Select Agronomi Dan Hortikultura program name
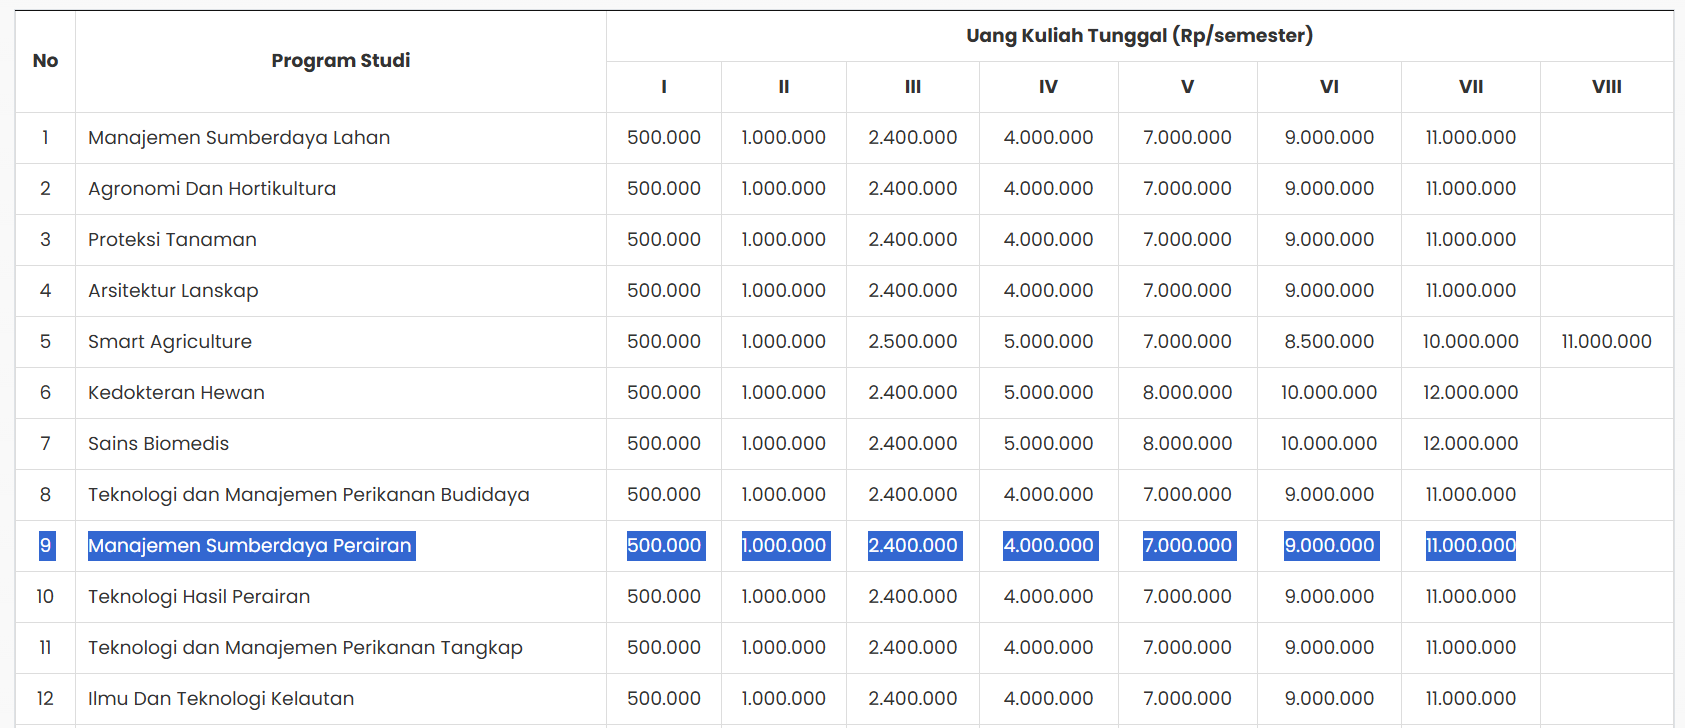The width and height of the screenshot is (1685, 728). tap(212, 189)
